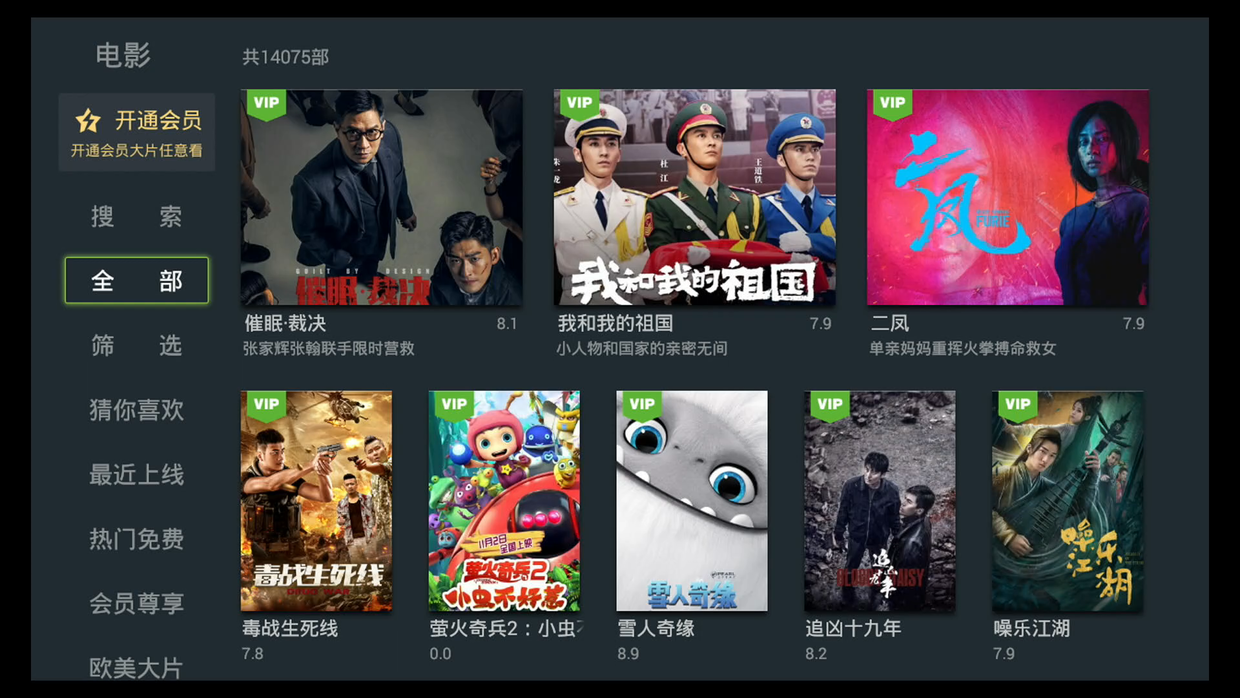Click the VIP badge on 毒战生死线 poster

pyautogui.click(x=266, y=405)
